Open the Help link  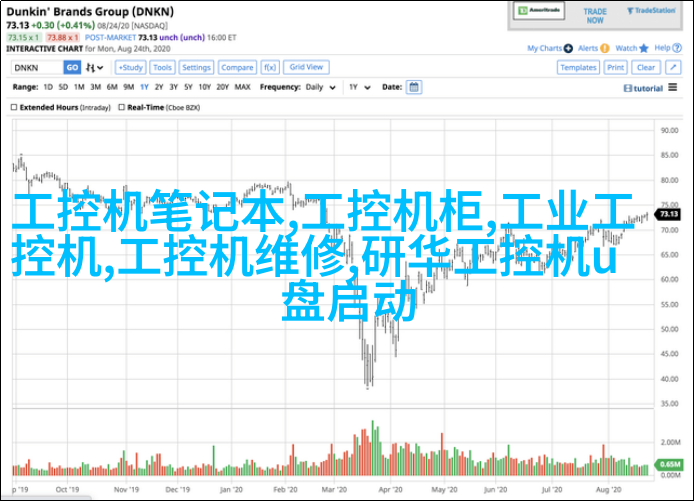662,48
